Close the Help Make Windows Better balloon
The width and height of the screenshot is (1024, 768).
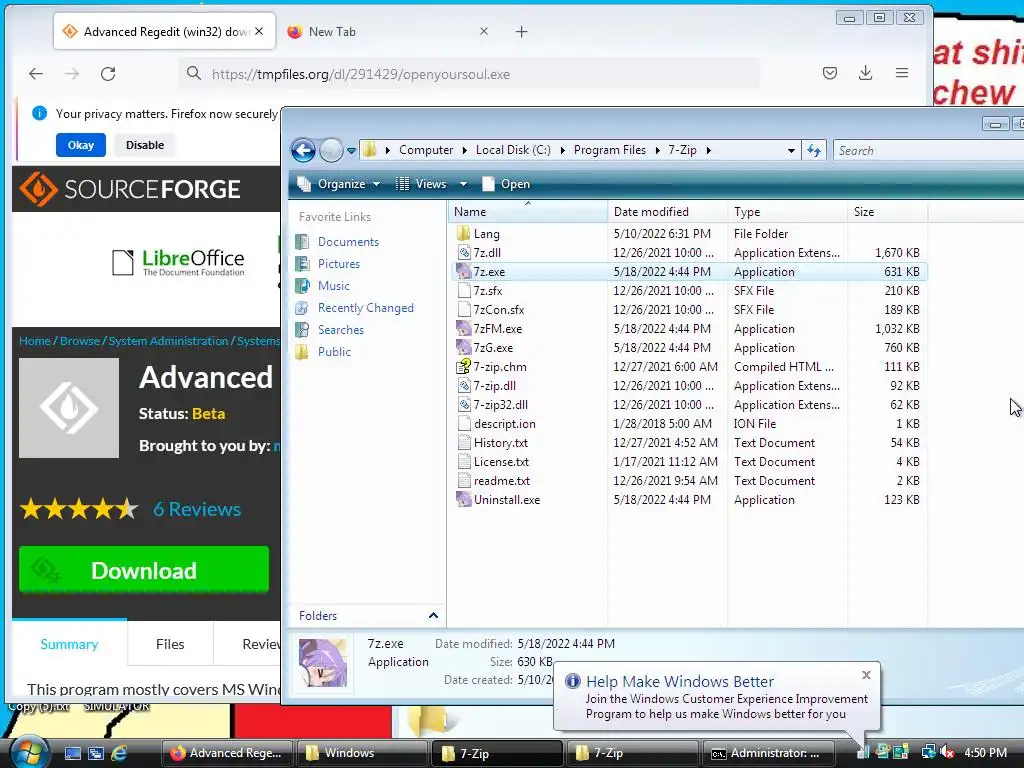[866, 675]
